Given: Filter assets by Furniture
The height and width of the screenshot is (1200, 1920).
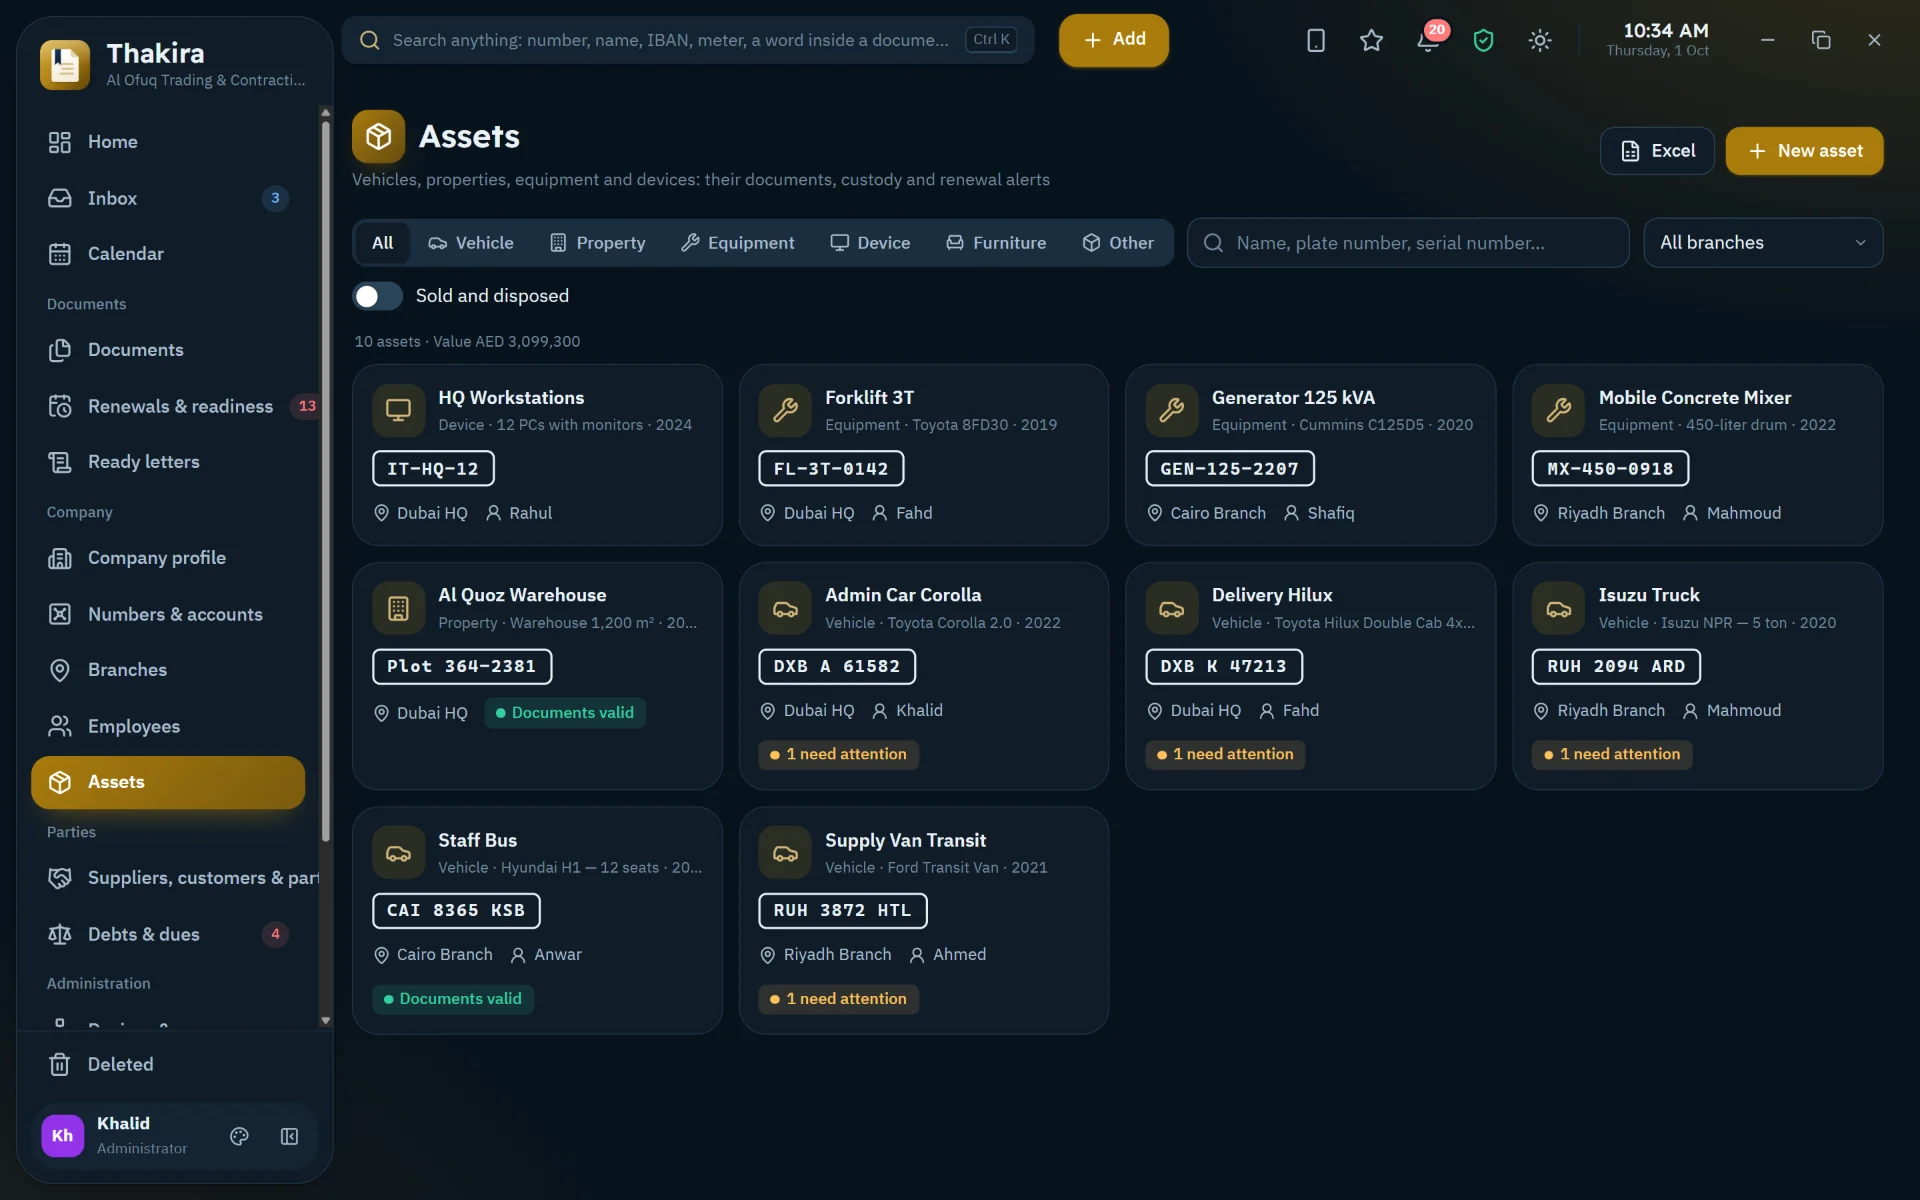Looking at the screenshot, I should (996, 243).
